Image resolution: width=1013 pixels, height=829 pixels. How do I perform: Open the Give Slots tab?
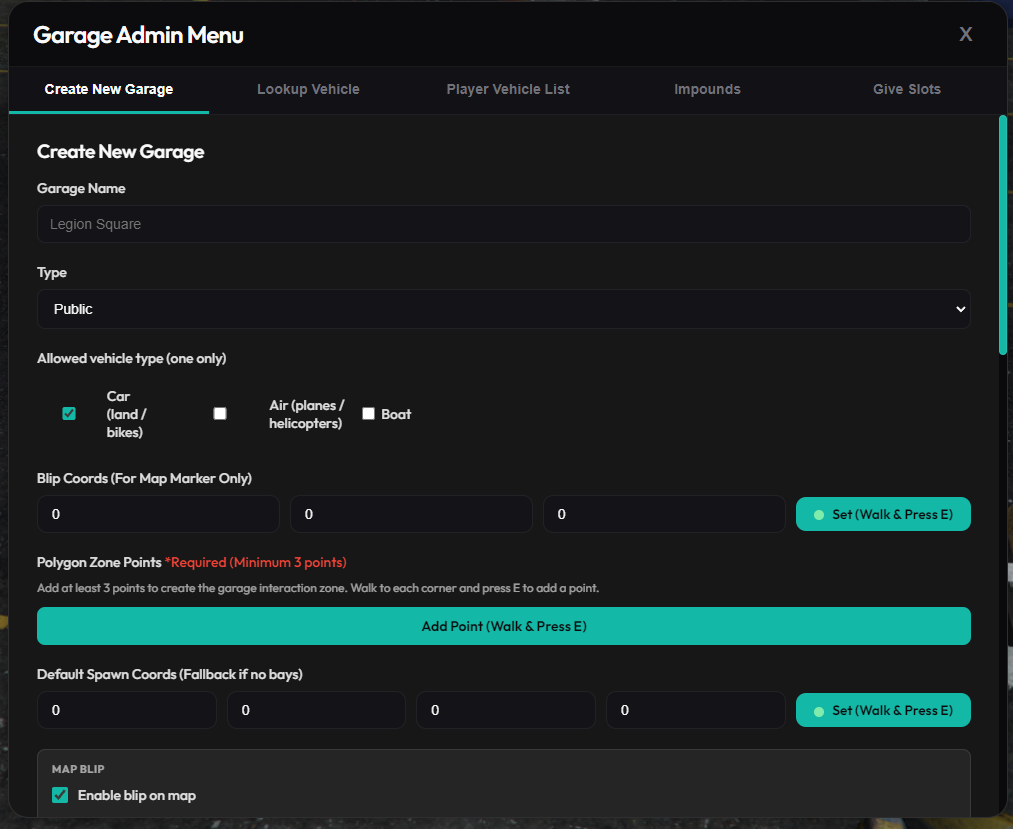click(x=906, y=89)
